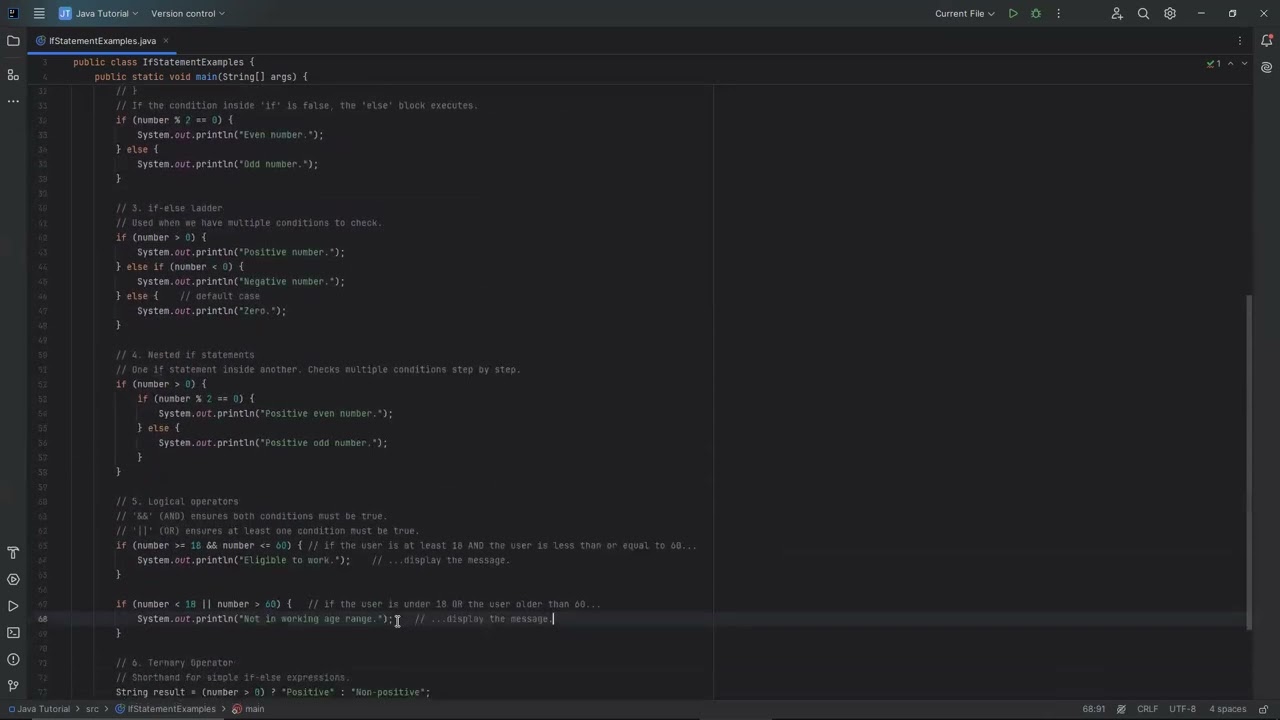Click comment '// 4. Nested if statements'

pos(185,355)
